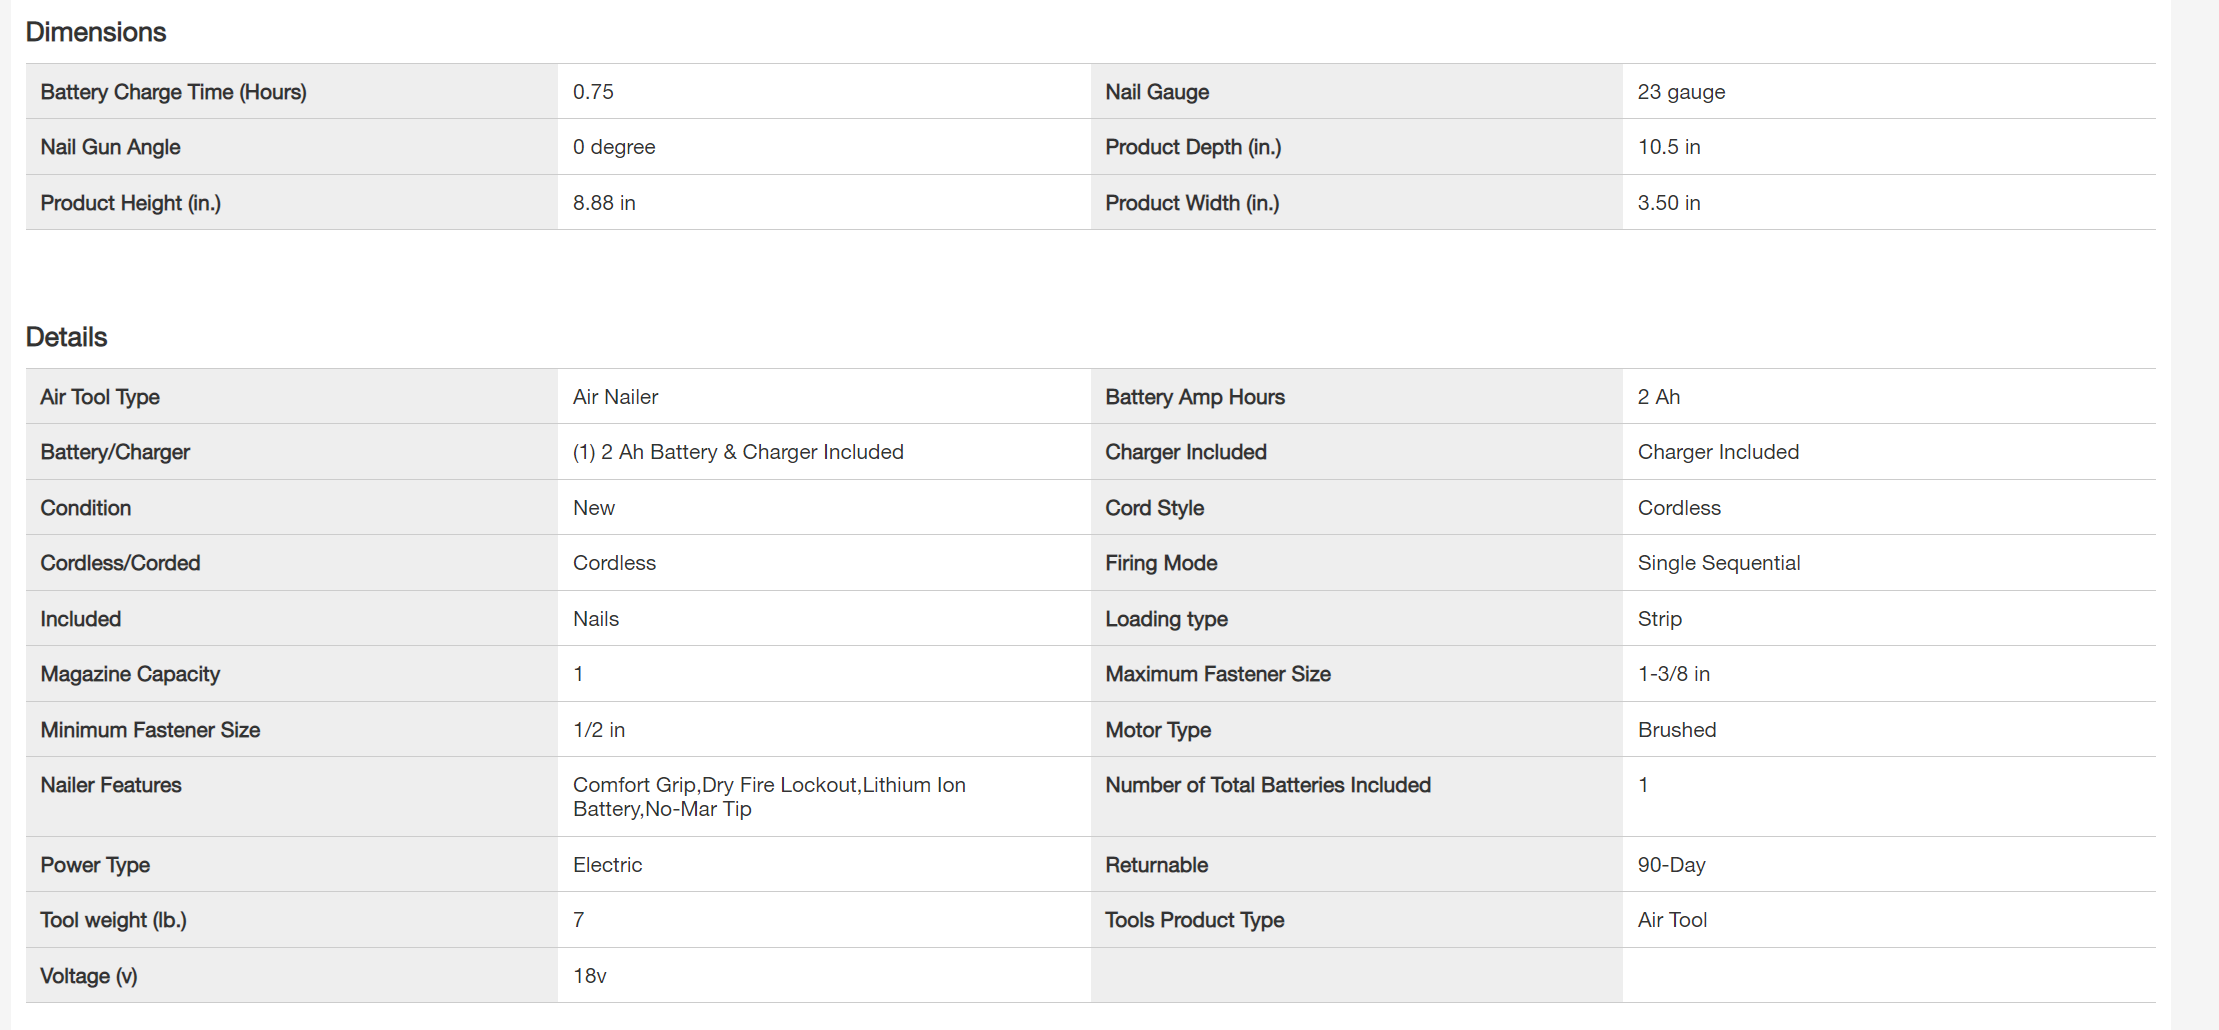Click the Product Height 8.88 in value
2219x1030 pixels.
pyautogui.click(x=604, y=203)
